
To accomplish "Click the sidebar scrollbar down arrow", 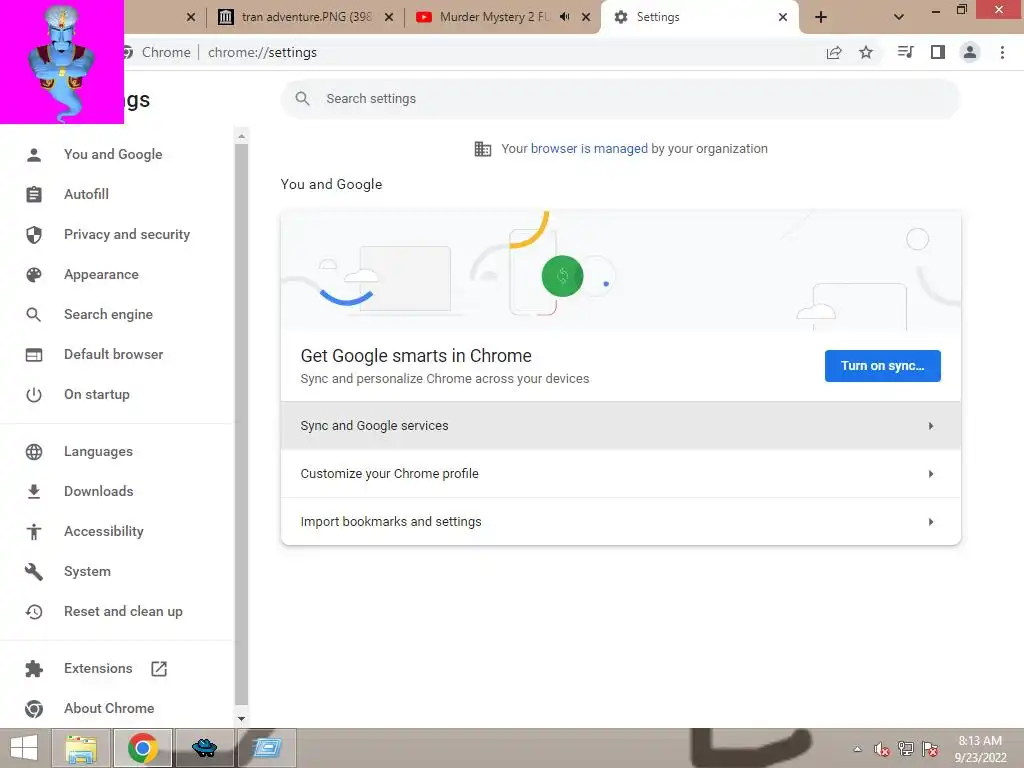I will tap(241, 718).
